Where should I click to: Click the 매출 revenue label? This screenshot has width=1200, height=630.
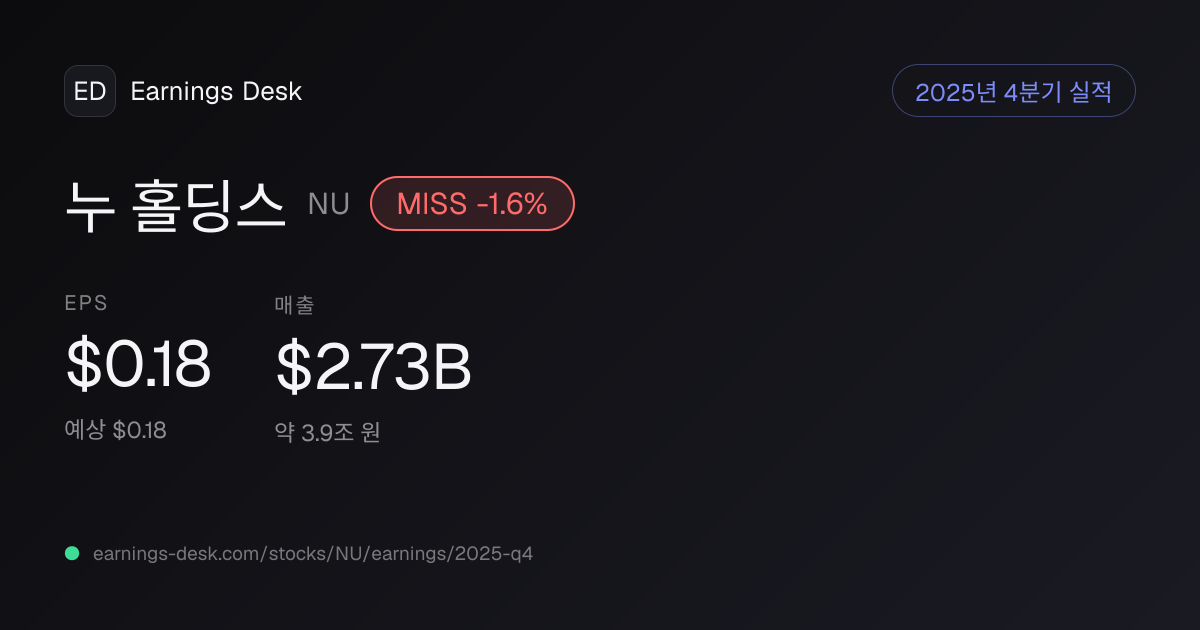(294, 305)
